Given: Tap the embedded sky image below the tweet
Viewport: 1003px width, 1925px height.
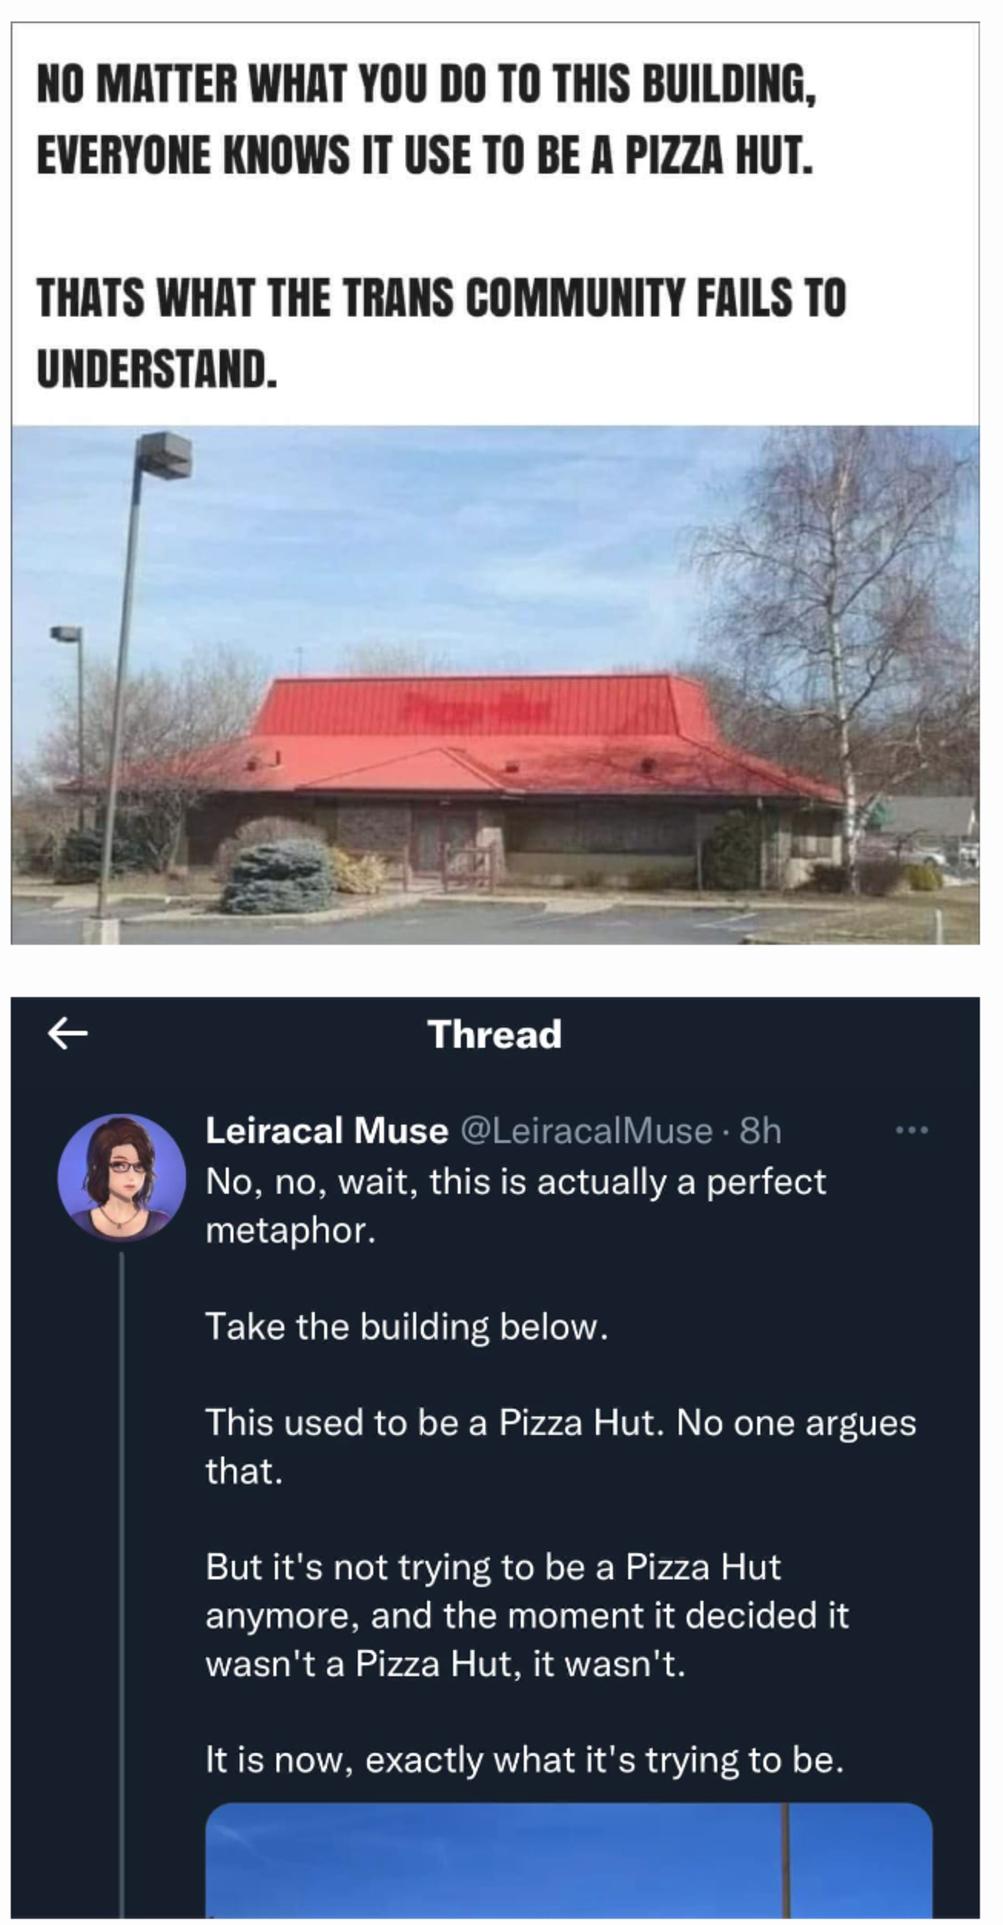Looking at the screenshot, I should tap(560, 1875).
